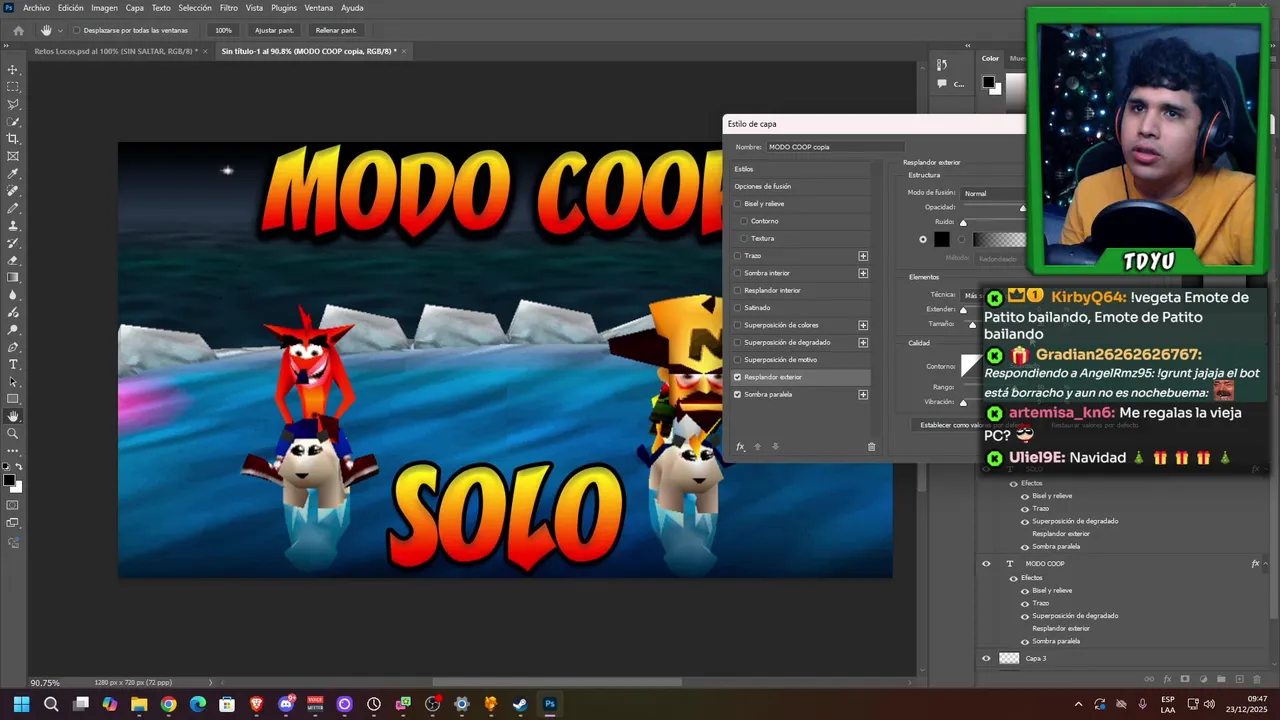This screenshot has width=1280, height=720.
Task: Enable Superposición de colores checkbox
Action: coord(738,325)
